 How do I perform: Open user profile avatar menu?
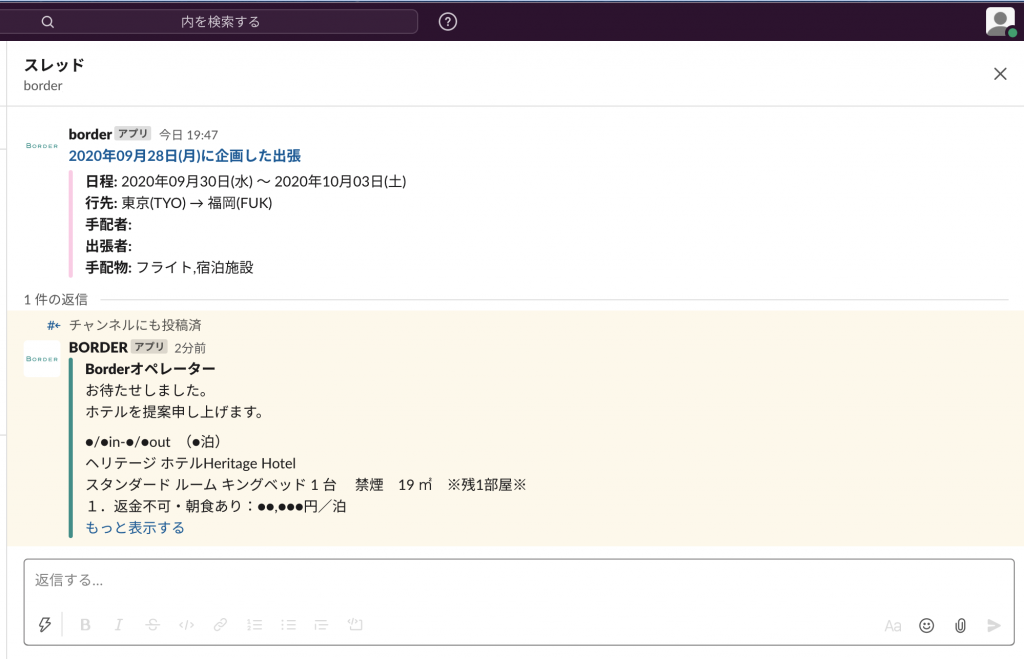click(x=999, y=21)
